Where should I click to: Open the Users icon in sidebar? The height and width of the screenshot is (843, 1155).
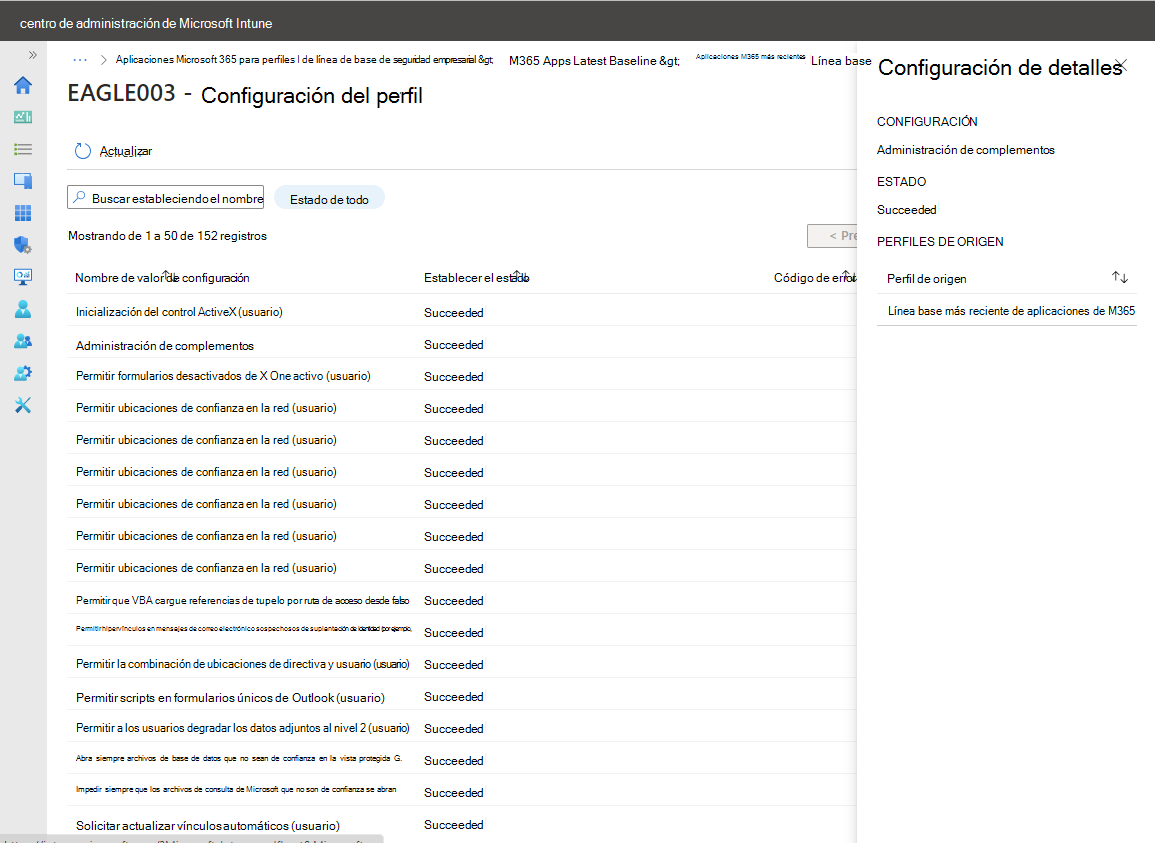click(23, 309)
